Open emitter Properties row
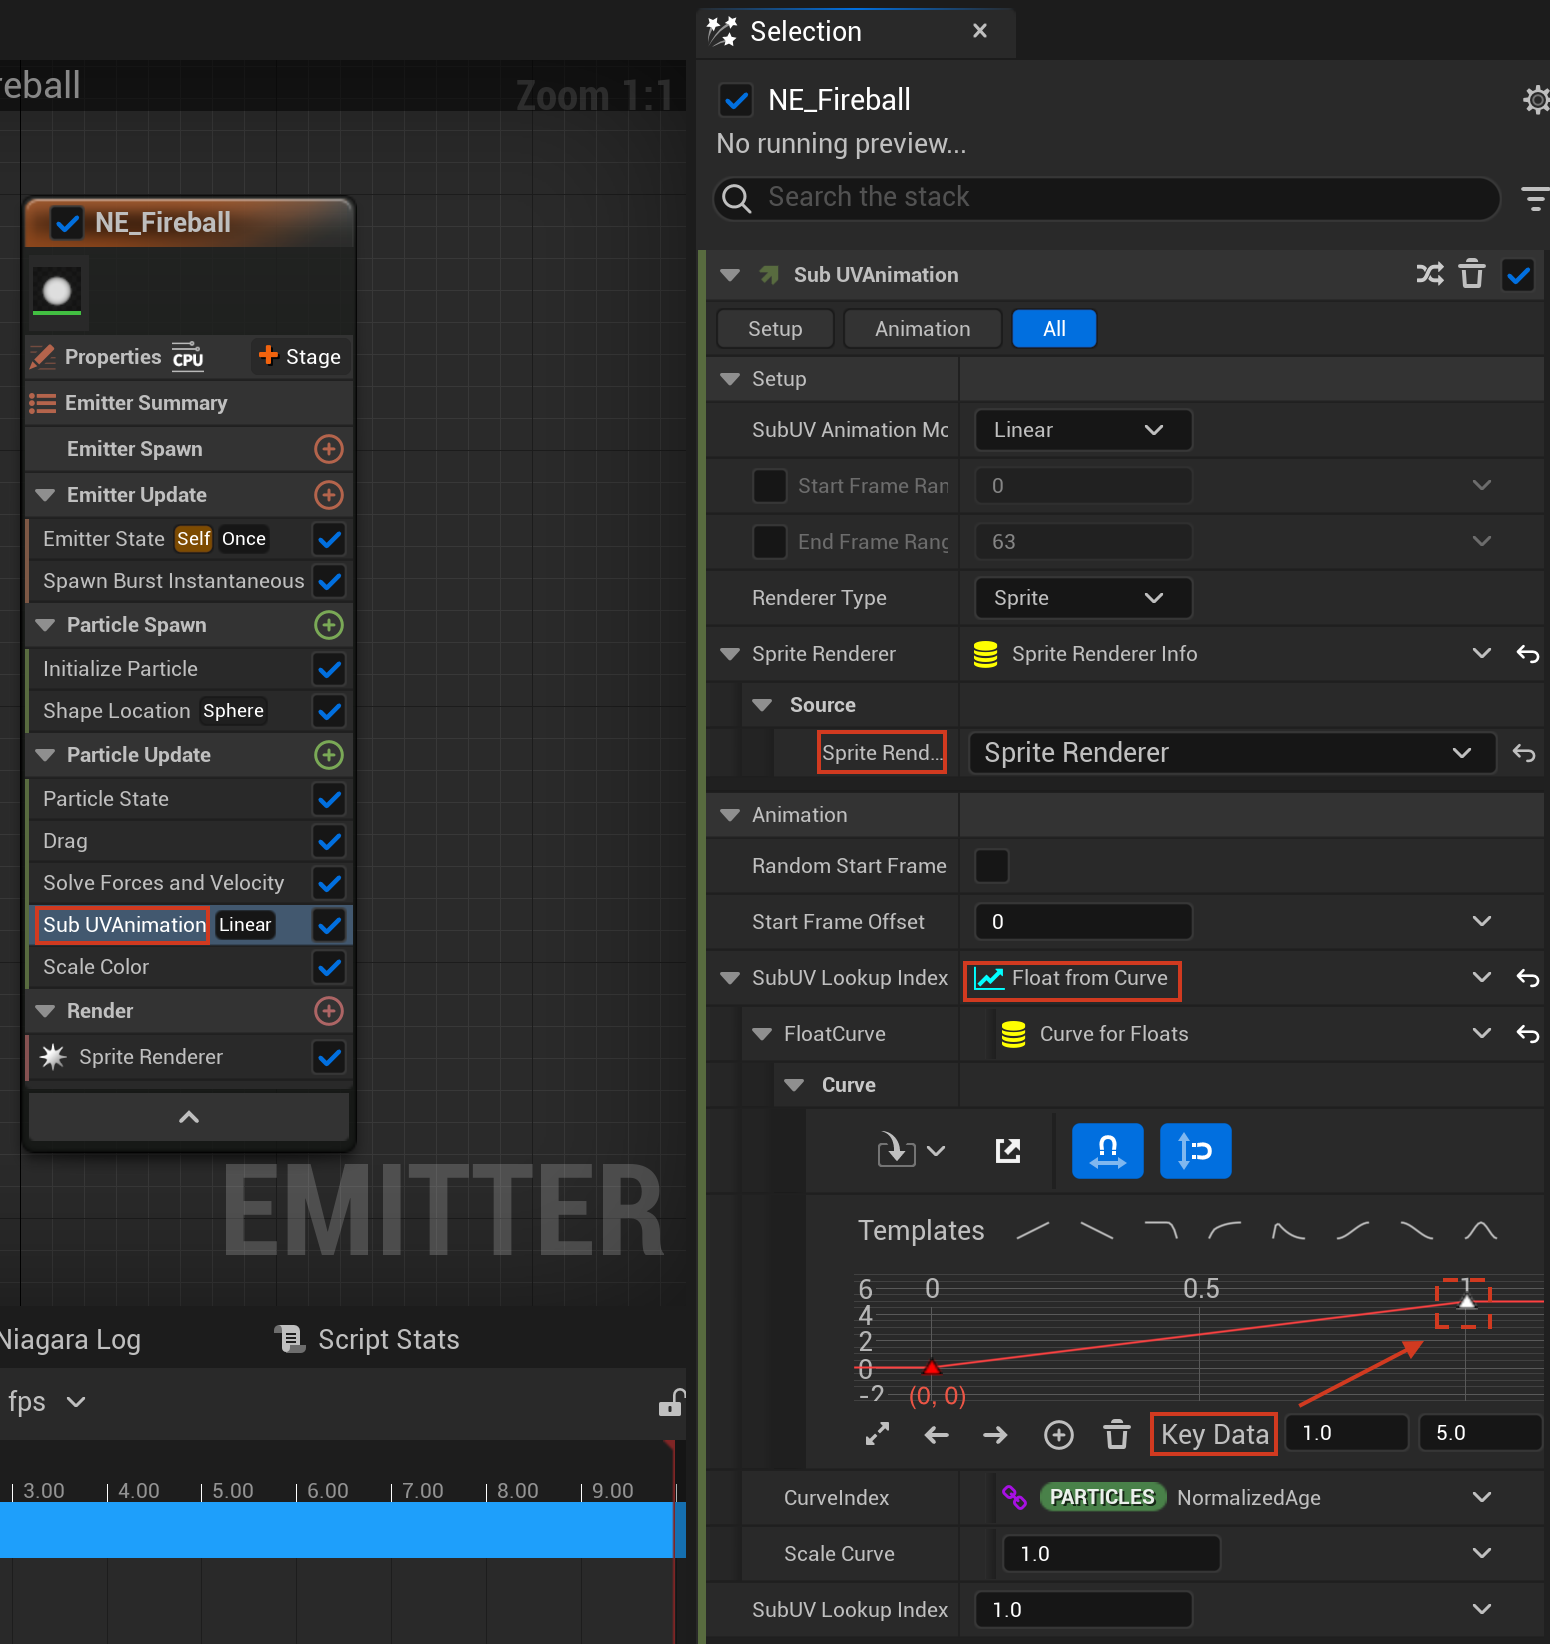 pos(114,357)
